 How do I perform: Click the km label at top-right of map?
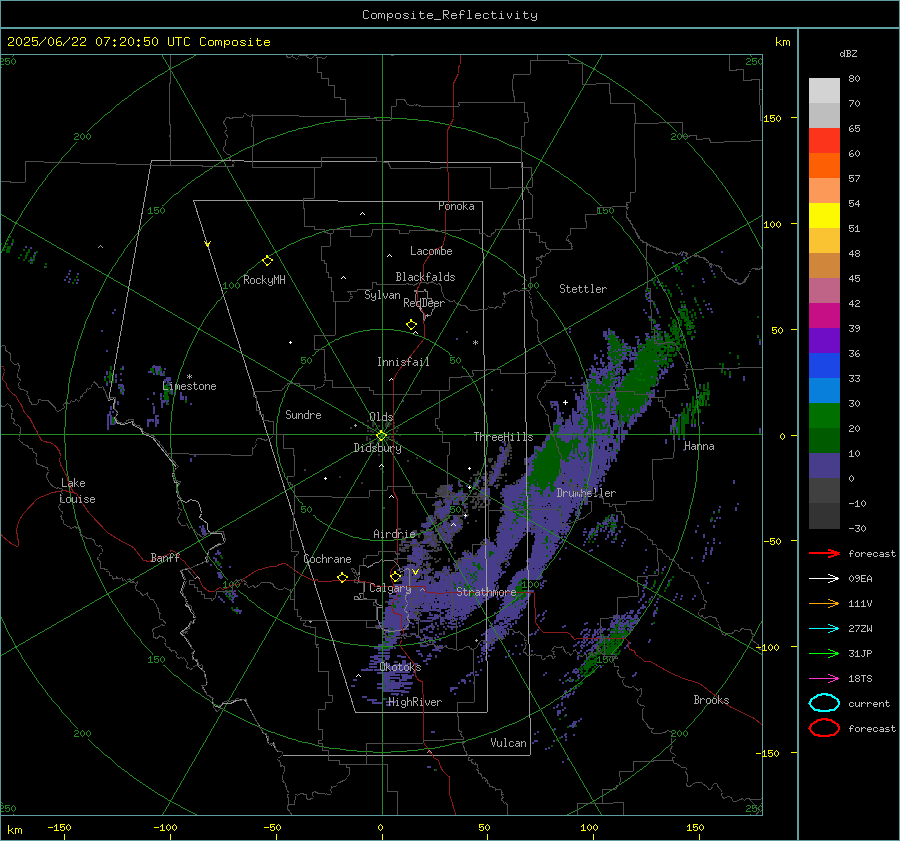coord(782,42)
